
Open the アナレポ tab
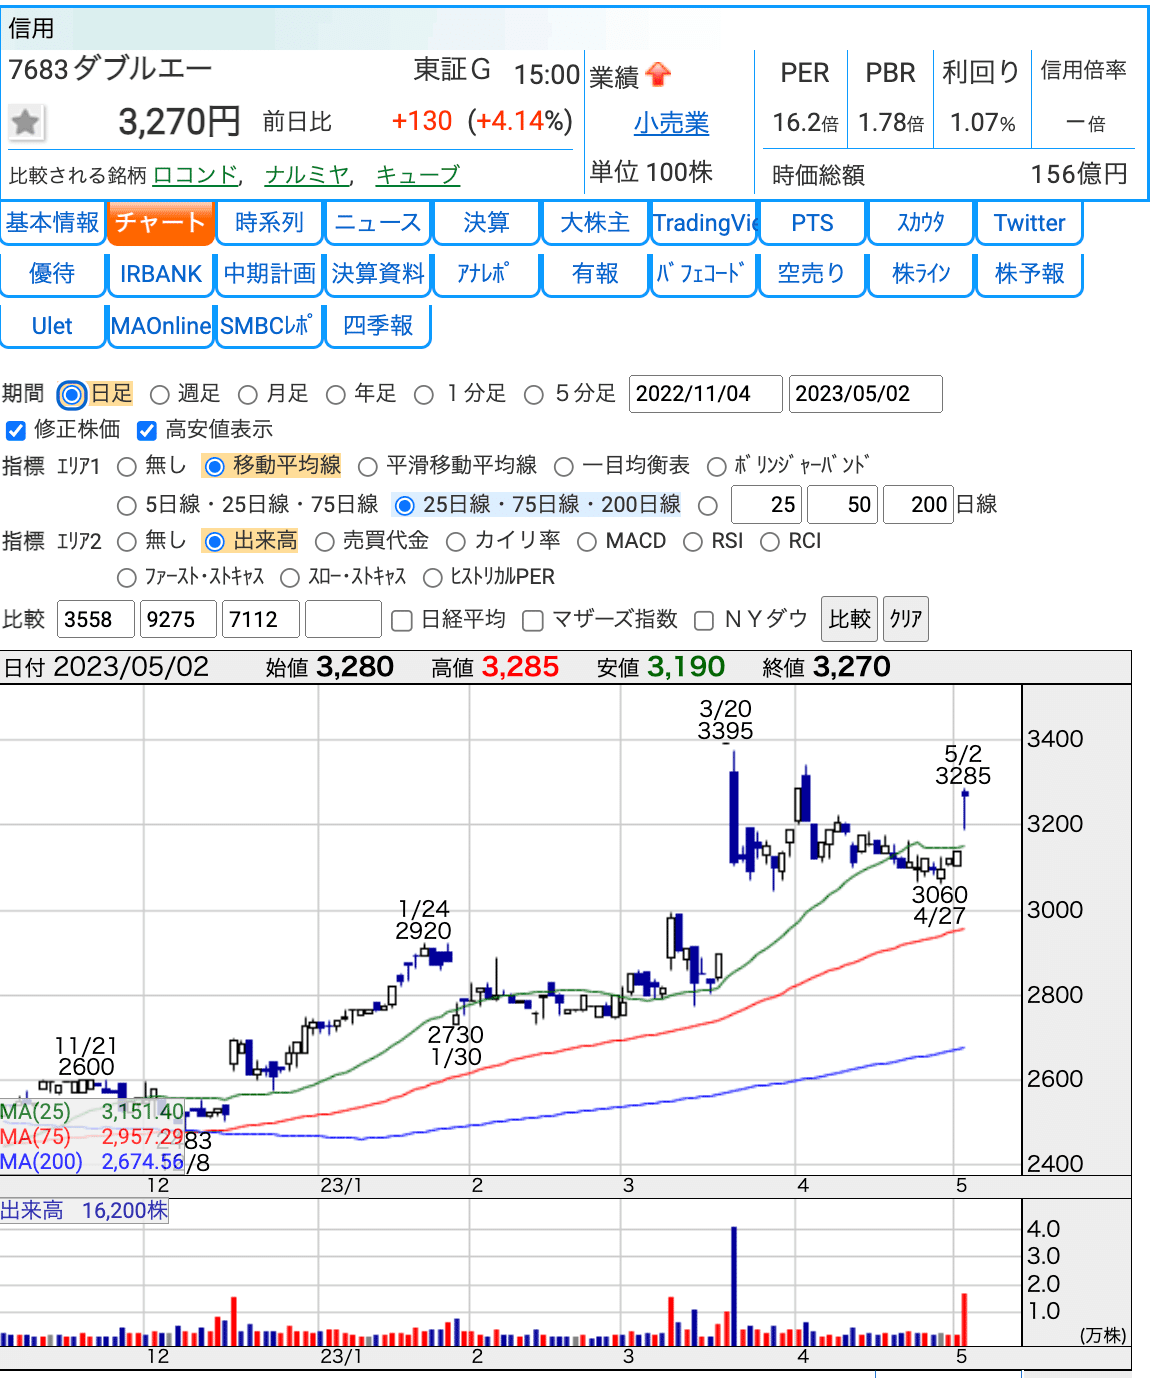(x=486, y=273)
